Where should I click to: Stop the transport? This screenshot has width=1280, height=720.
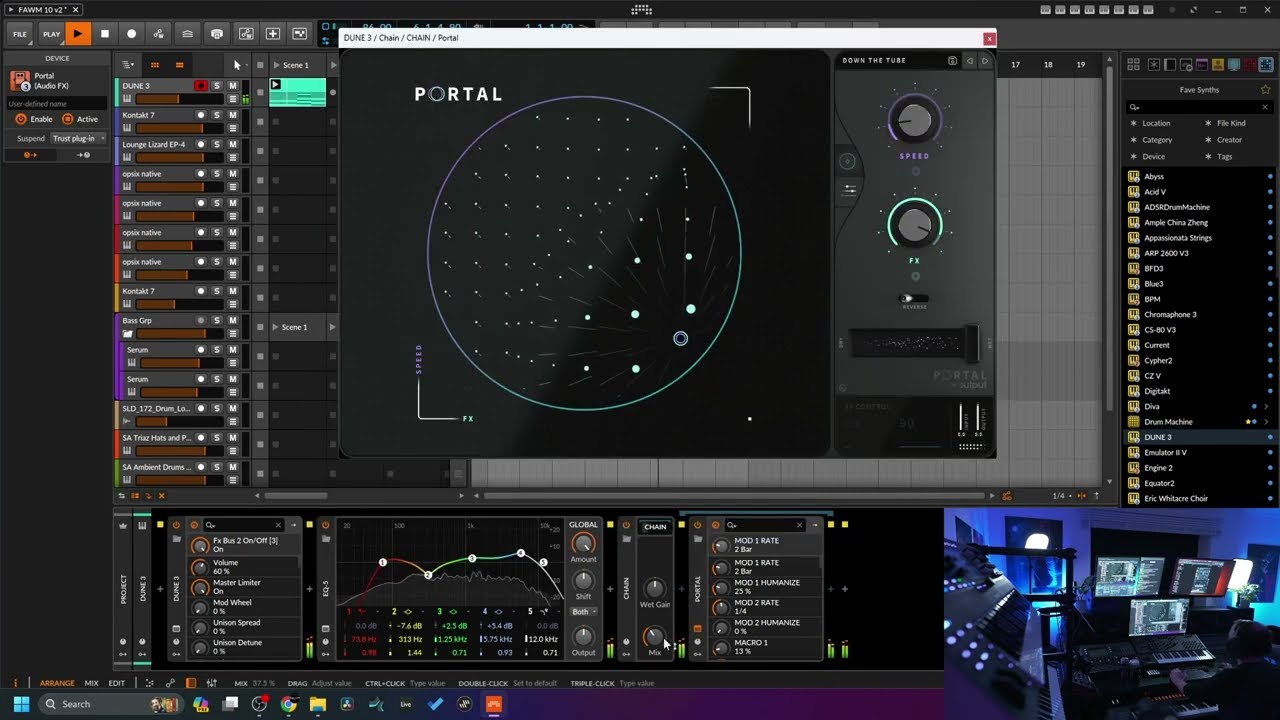coord(105,33)
